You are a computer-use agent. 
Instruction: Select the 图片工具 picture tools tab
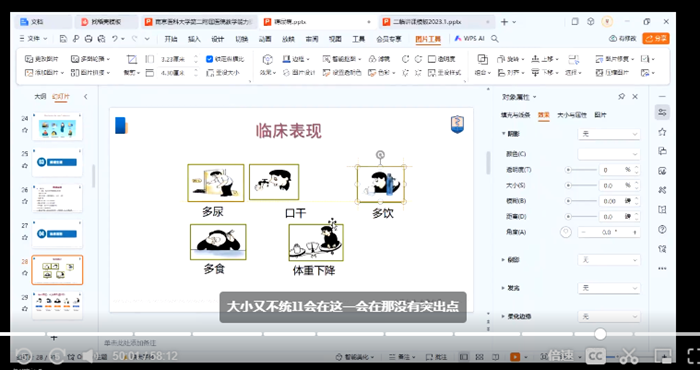pos(428,39)
